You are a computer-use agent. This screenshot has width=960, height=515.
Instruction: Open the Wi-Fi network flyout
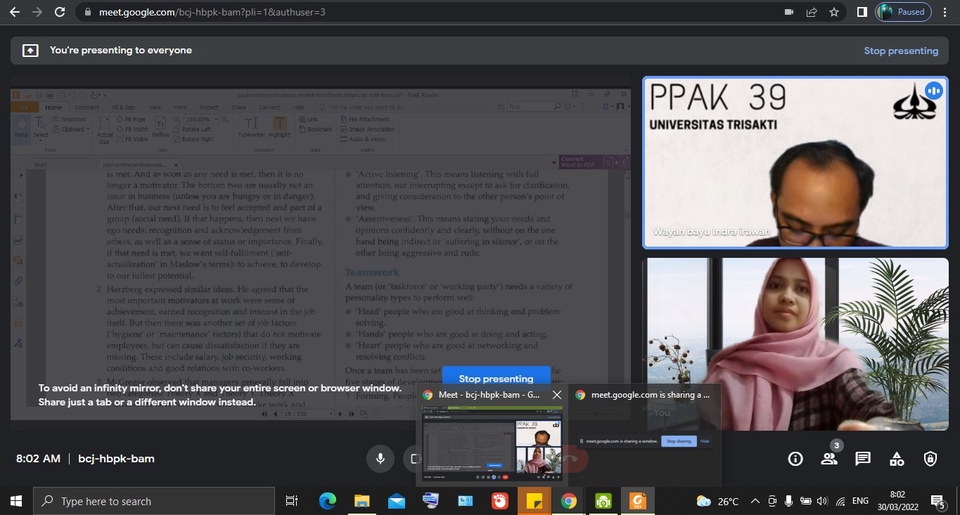[840, 501]
